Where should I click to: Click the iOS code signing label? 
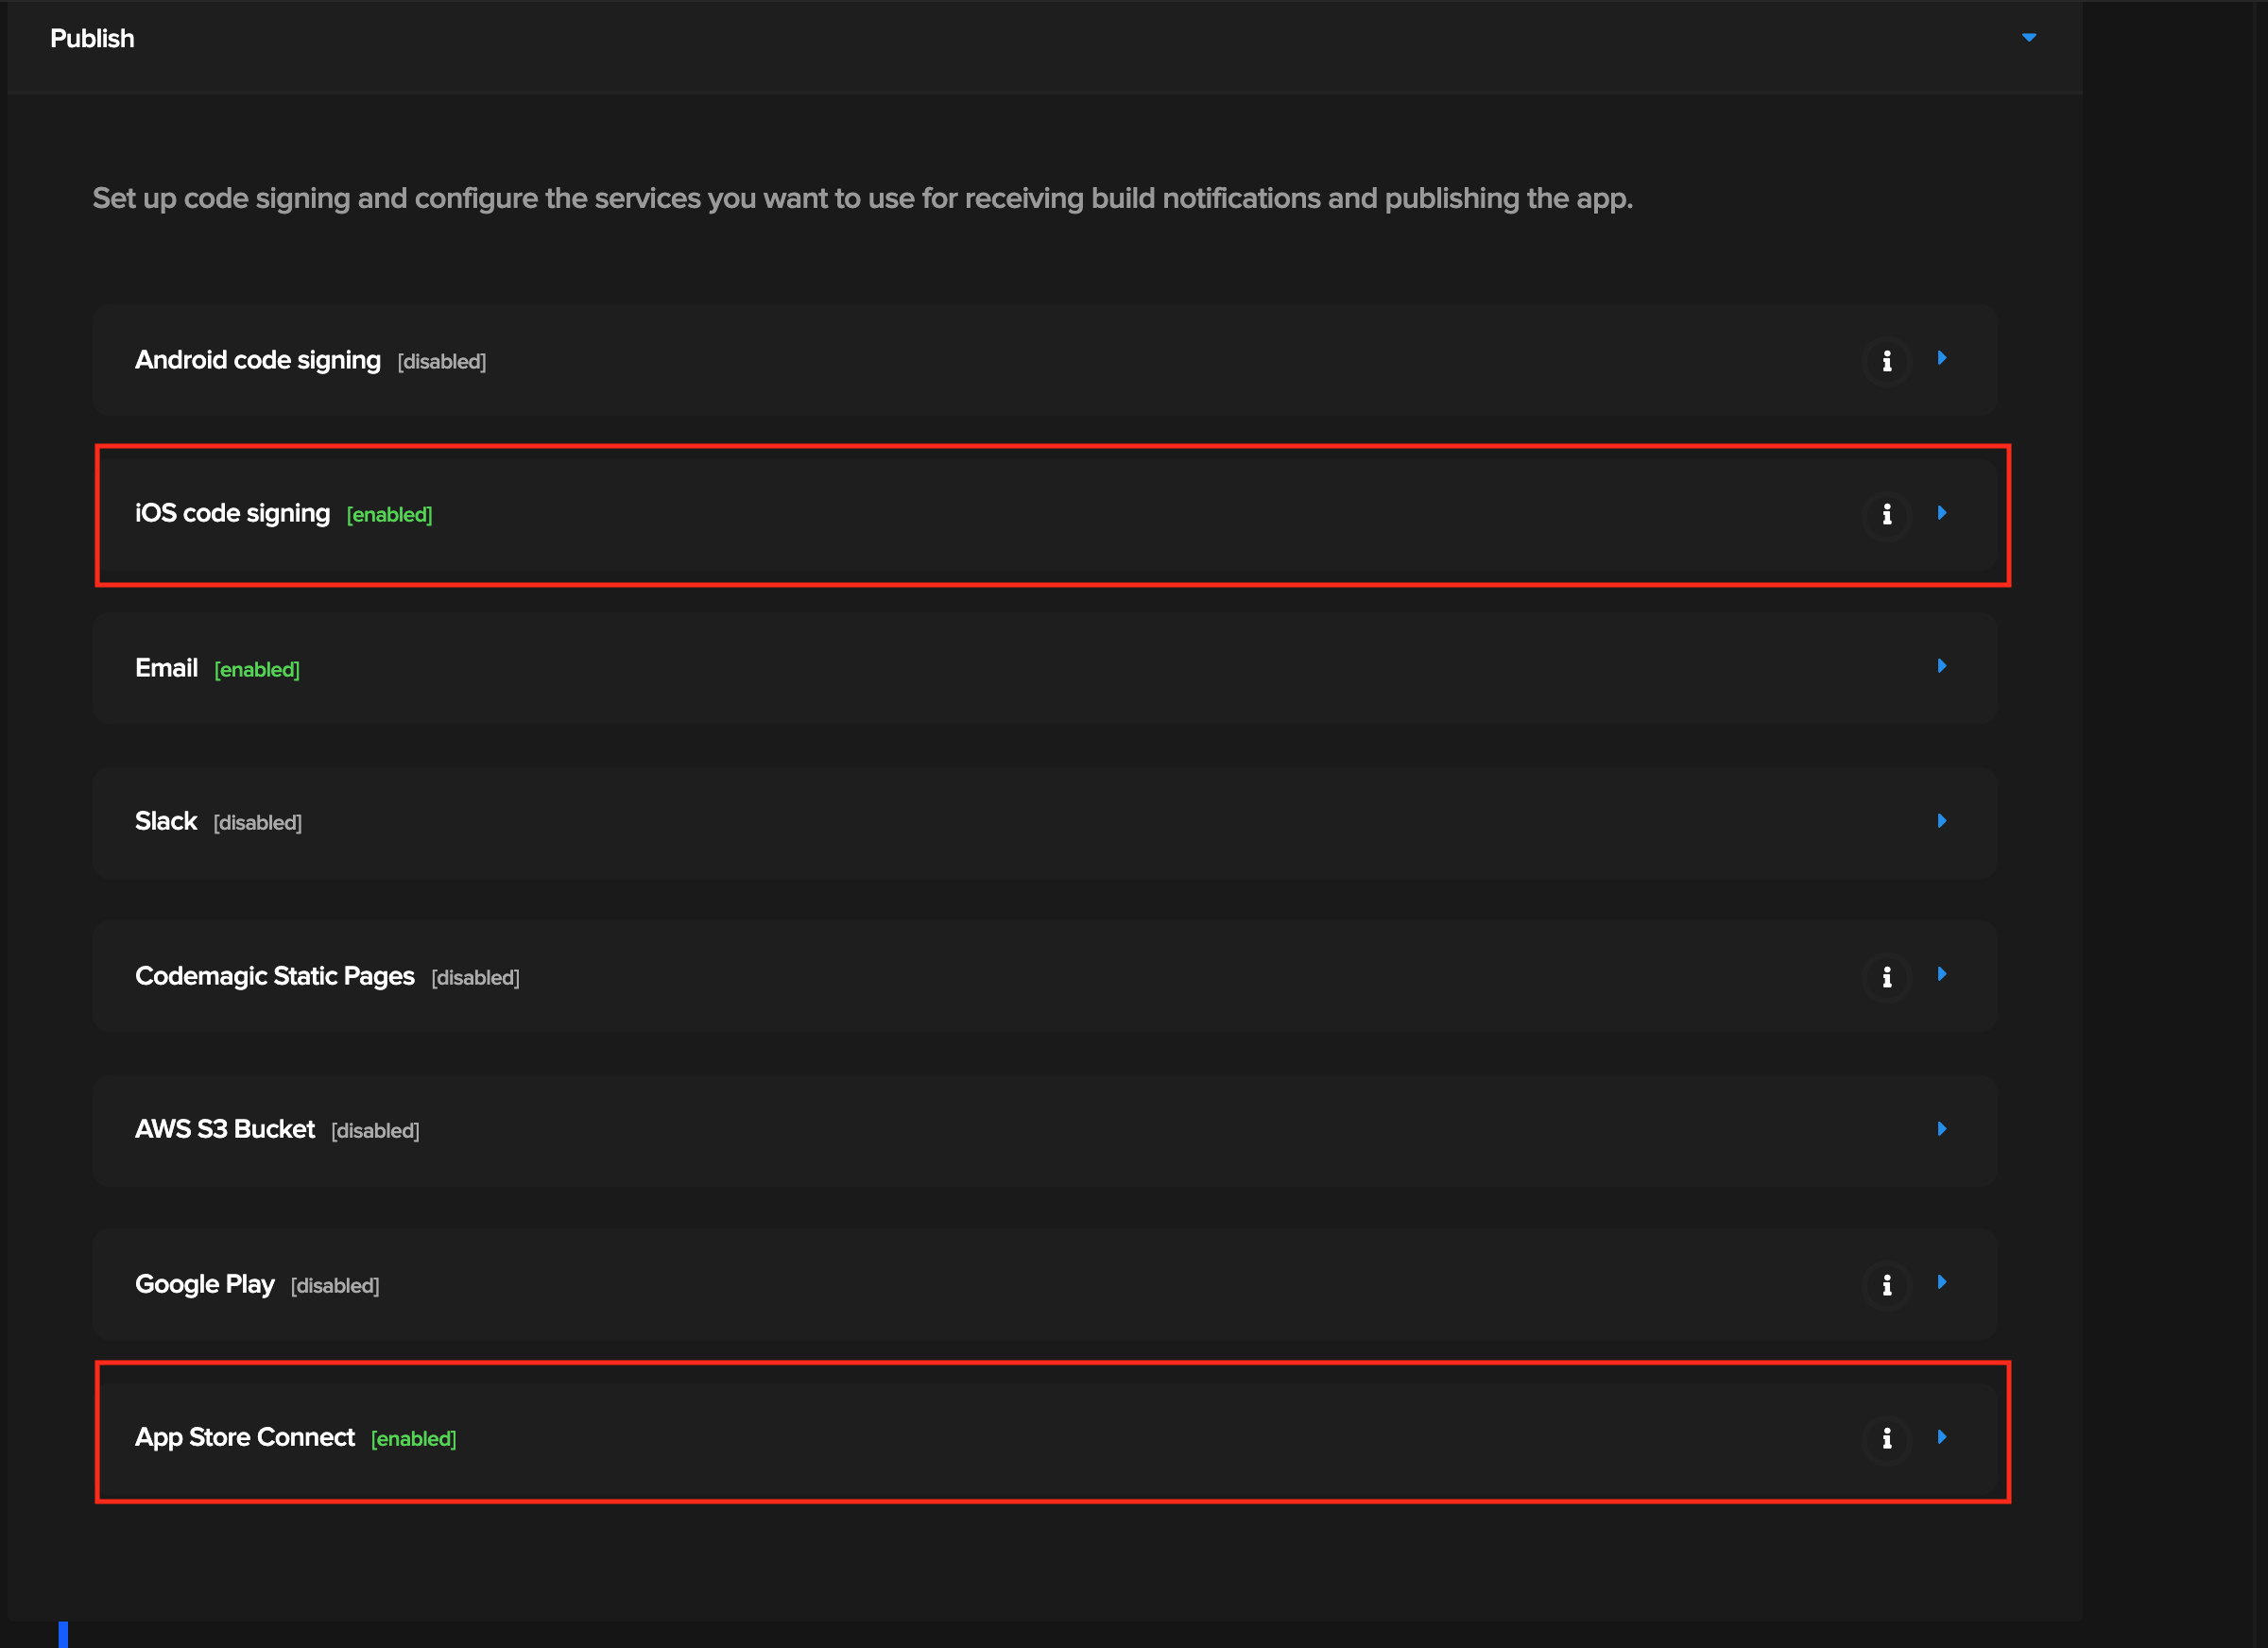coord(232,513)
